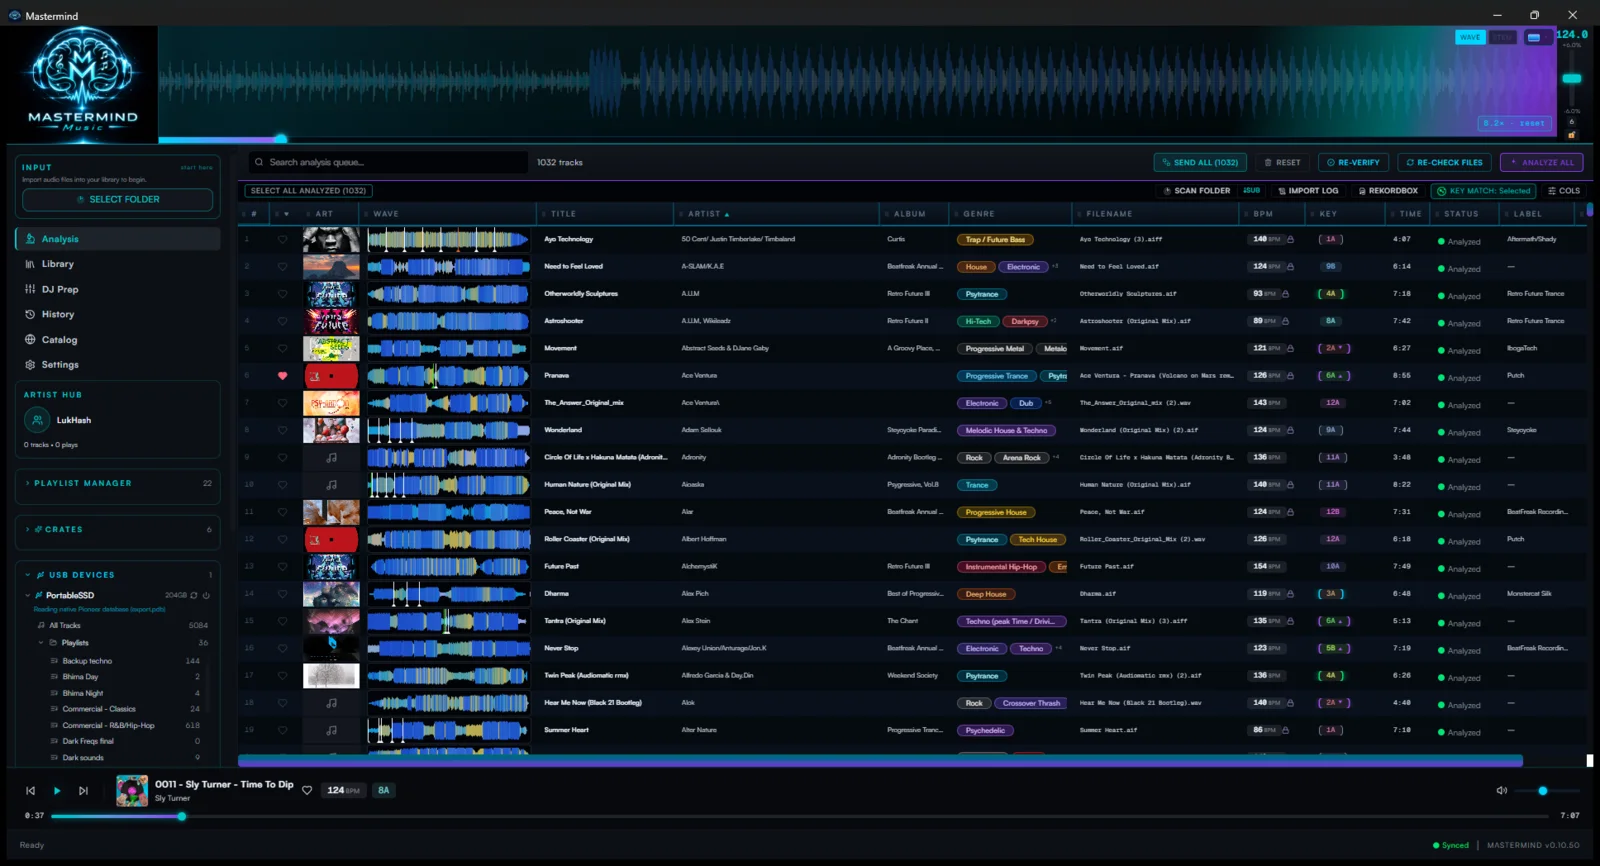
Task: Click the now playing album art thumbnail
Action: (x=132, y=791)
